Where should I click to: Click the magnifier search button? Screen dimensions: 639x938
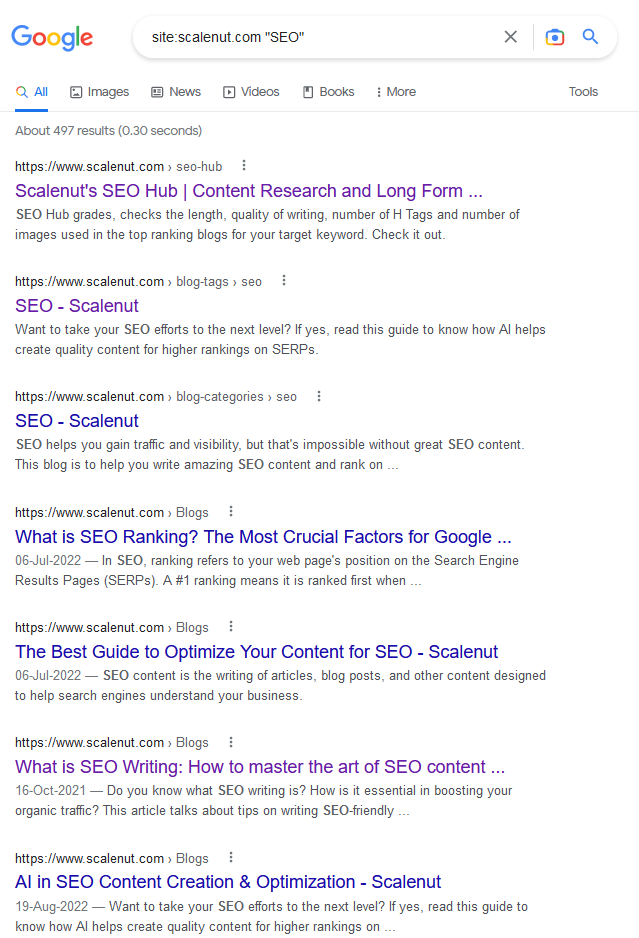coord(591,37)
